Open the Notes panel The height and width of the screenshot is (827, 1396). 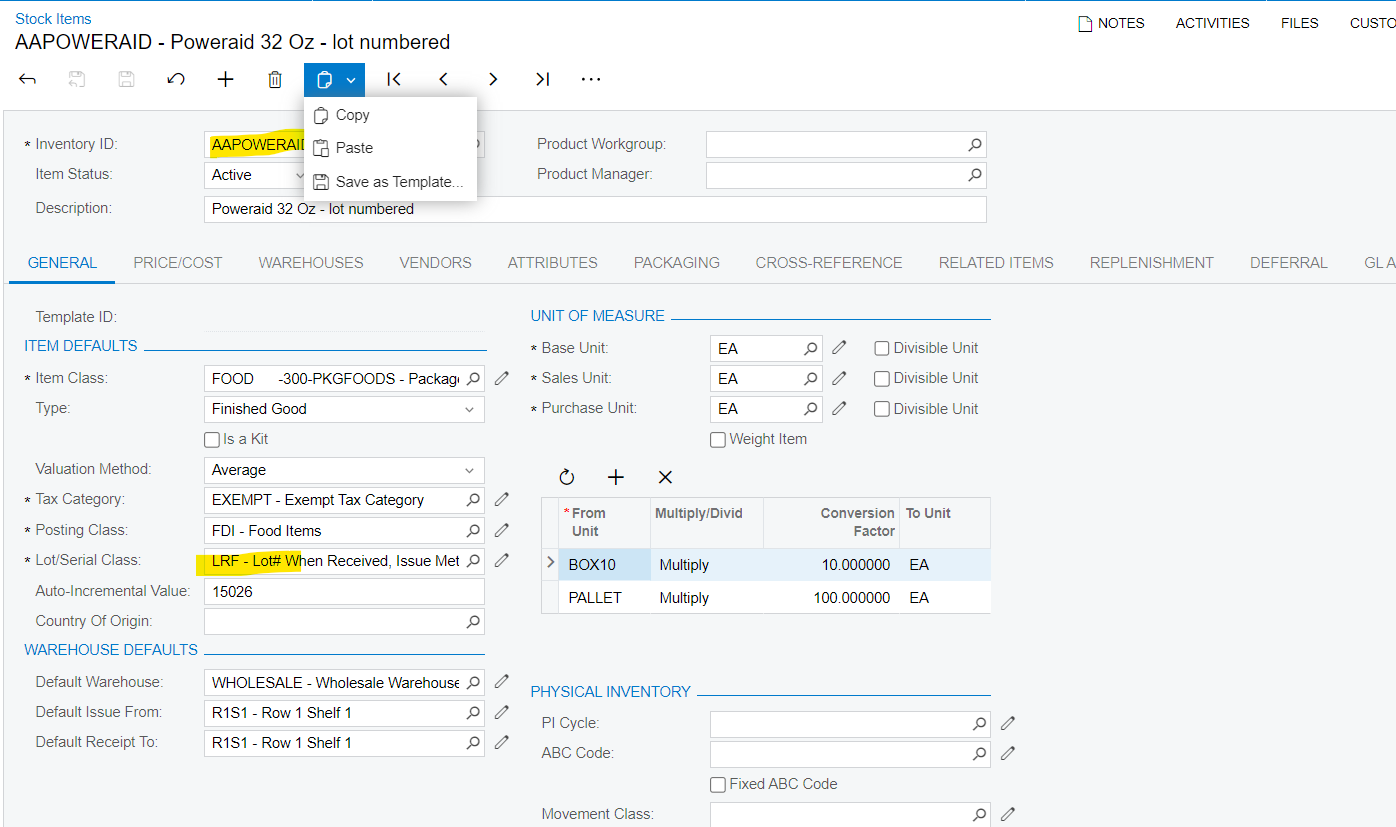coord(1111,23)
